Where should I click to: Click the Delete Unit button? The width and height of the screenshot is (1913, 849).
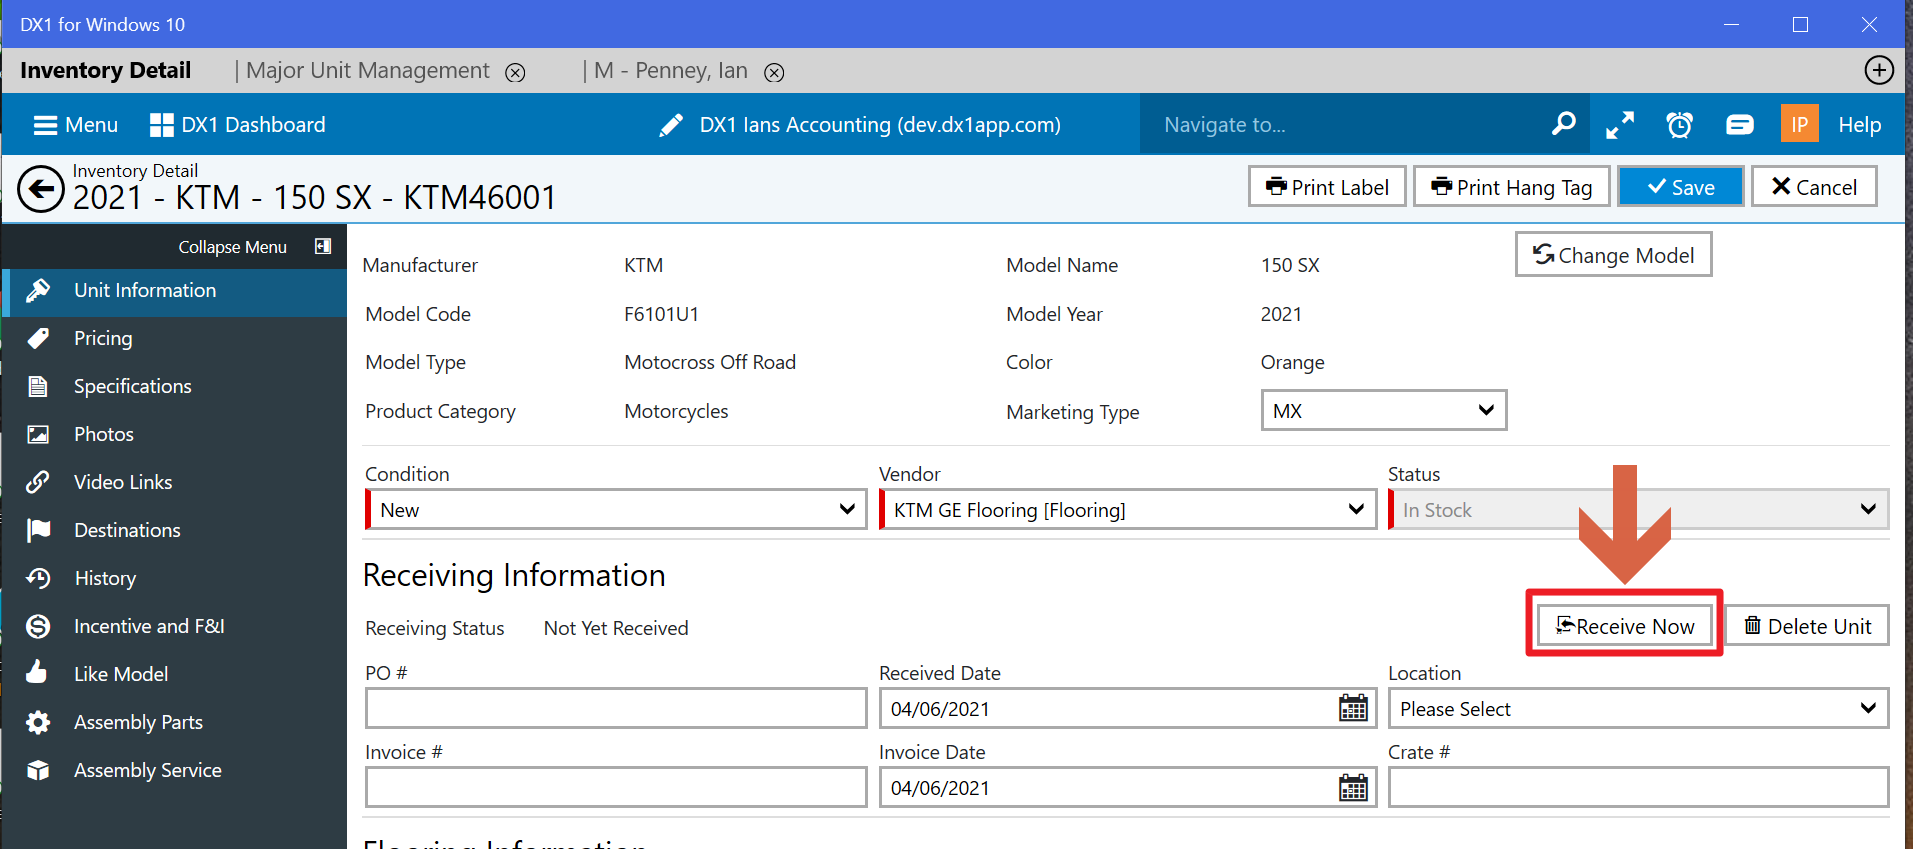[1807, 625]
